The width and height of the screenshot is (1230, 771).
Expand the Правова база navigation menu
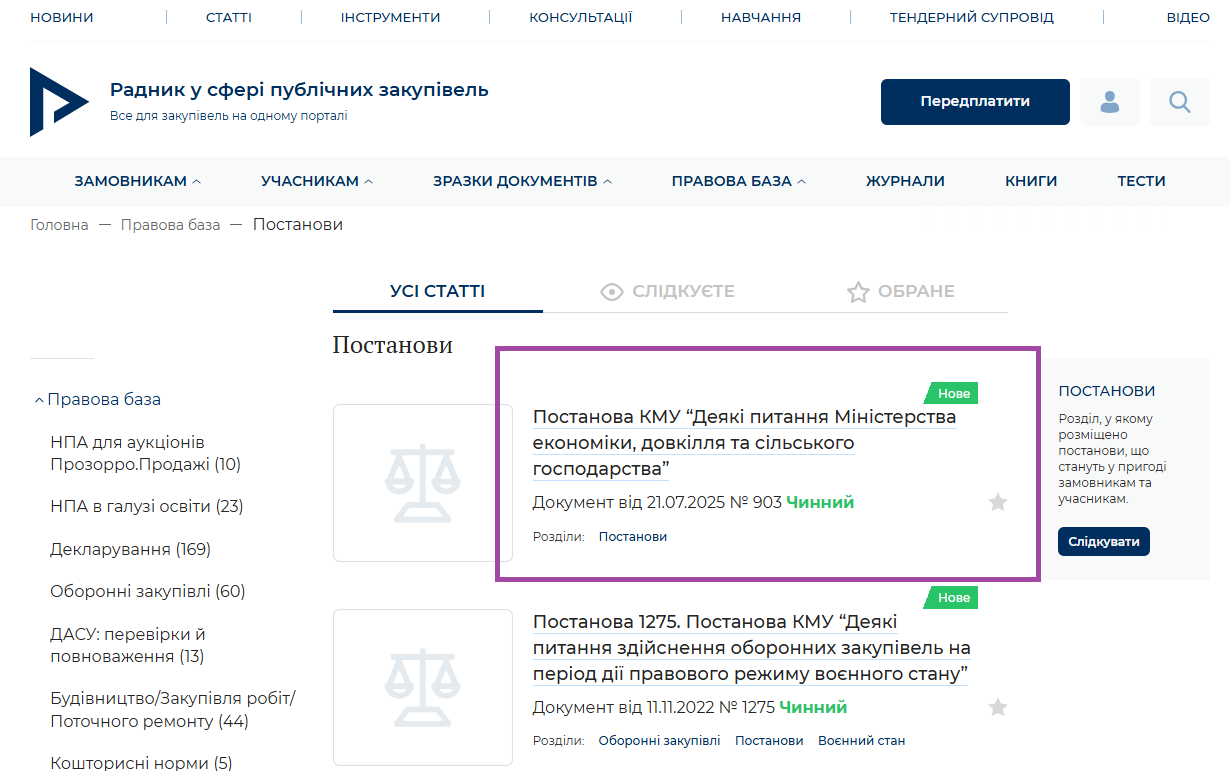pyautogui.click(x=738, y=181)
